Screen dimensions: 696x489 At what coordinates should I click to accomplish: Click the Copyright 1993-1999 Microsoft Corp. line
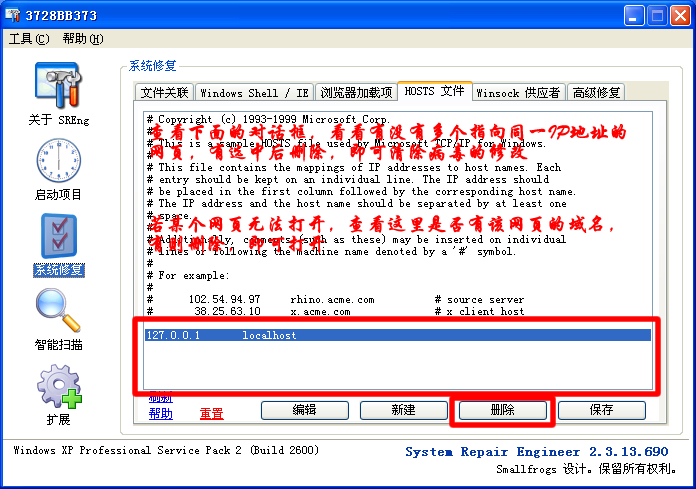(x=269, y=119)
